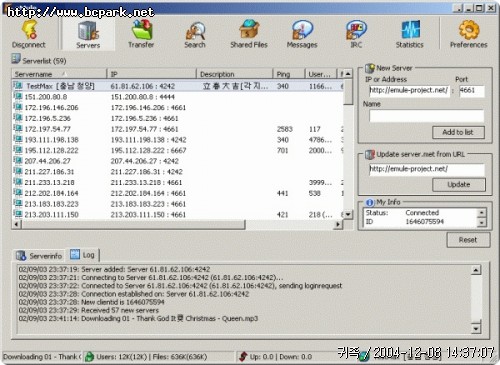This screenshot has width=500, height=365.
Task: Click server icon for 212.202.184.164 row
Action: click(x=18, y=193)
